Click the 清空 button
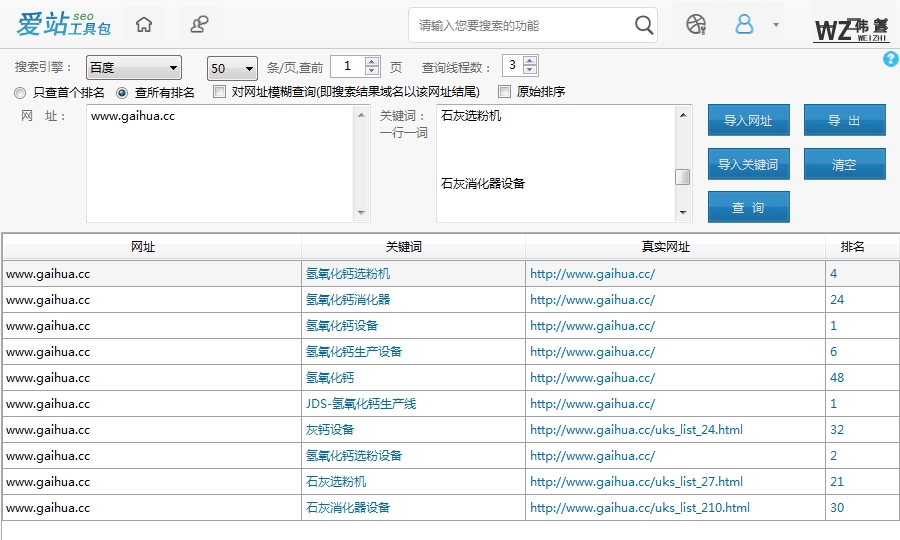Screen dimensions: 900x540 (x=844, y=164)
